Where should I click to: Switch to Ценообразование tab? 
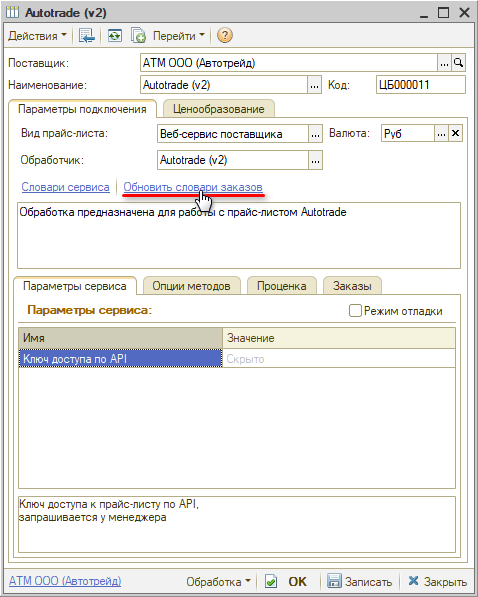click(219, 109)
